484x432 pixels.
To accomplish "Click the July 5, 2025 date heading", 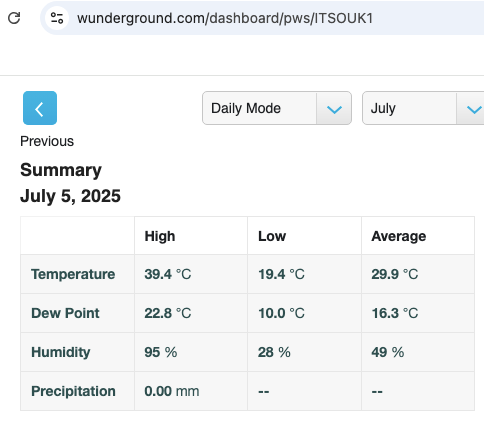I will (70, 196).
